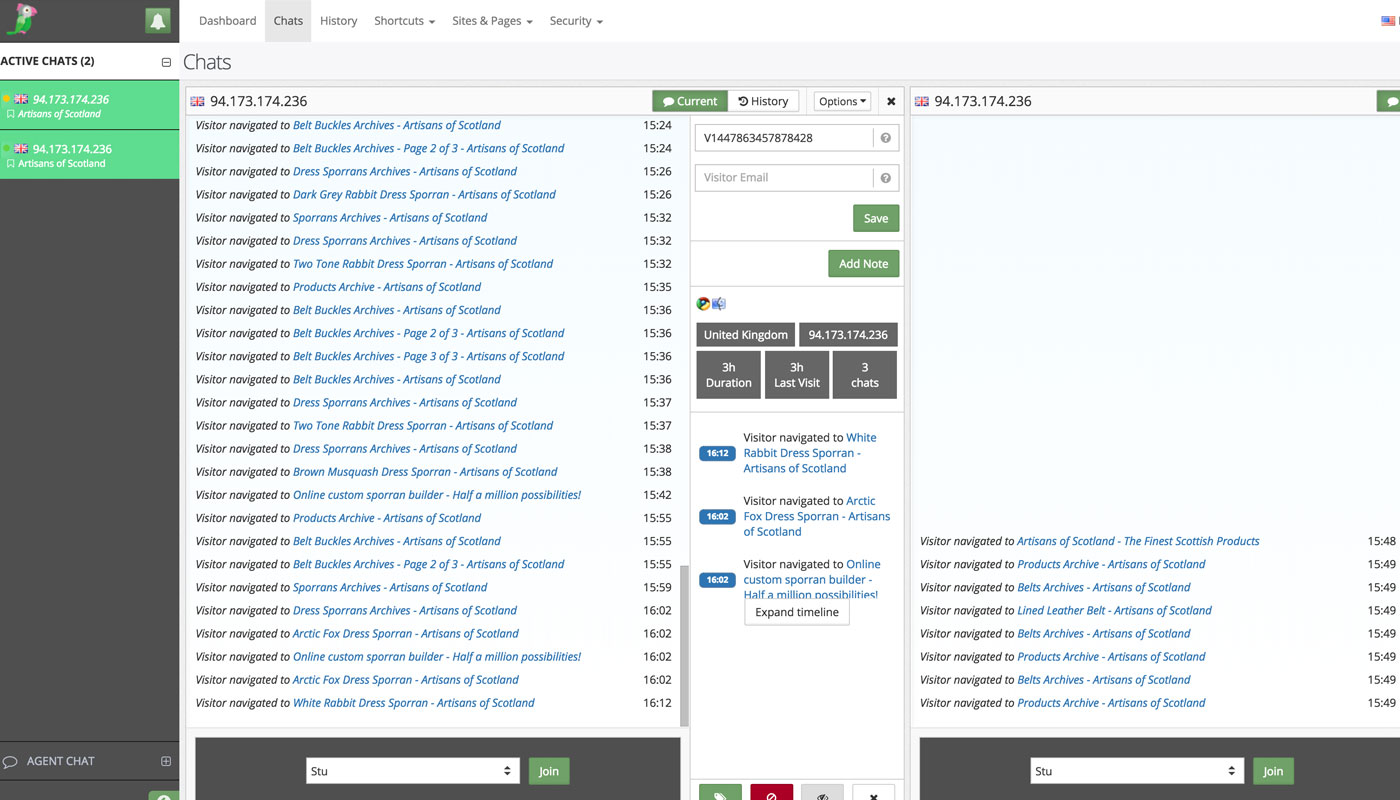Viewport: 1400px width, 800px height.
Task: Click the UK flag in the second chat panel header
Action: point(922,101)
